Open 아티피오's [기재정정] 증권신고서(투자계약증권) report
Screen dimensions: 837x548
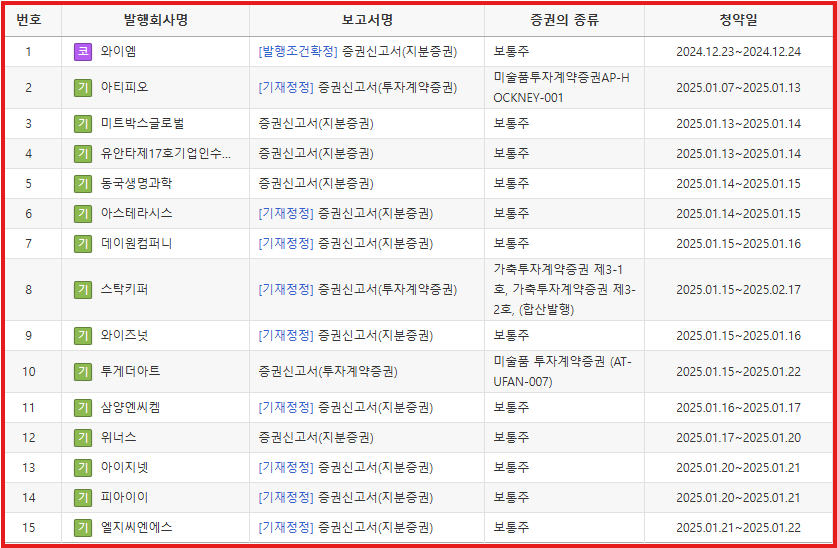[358, 88]
